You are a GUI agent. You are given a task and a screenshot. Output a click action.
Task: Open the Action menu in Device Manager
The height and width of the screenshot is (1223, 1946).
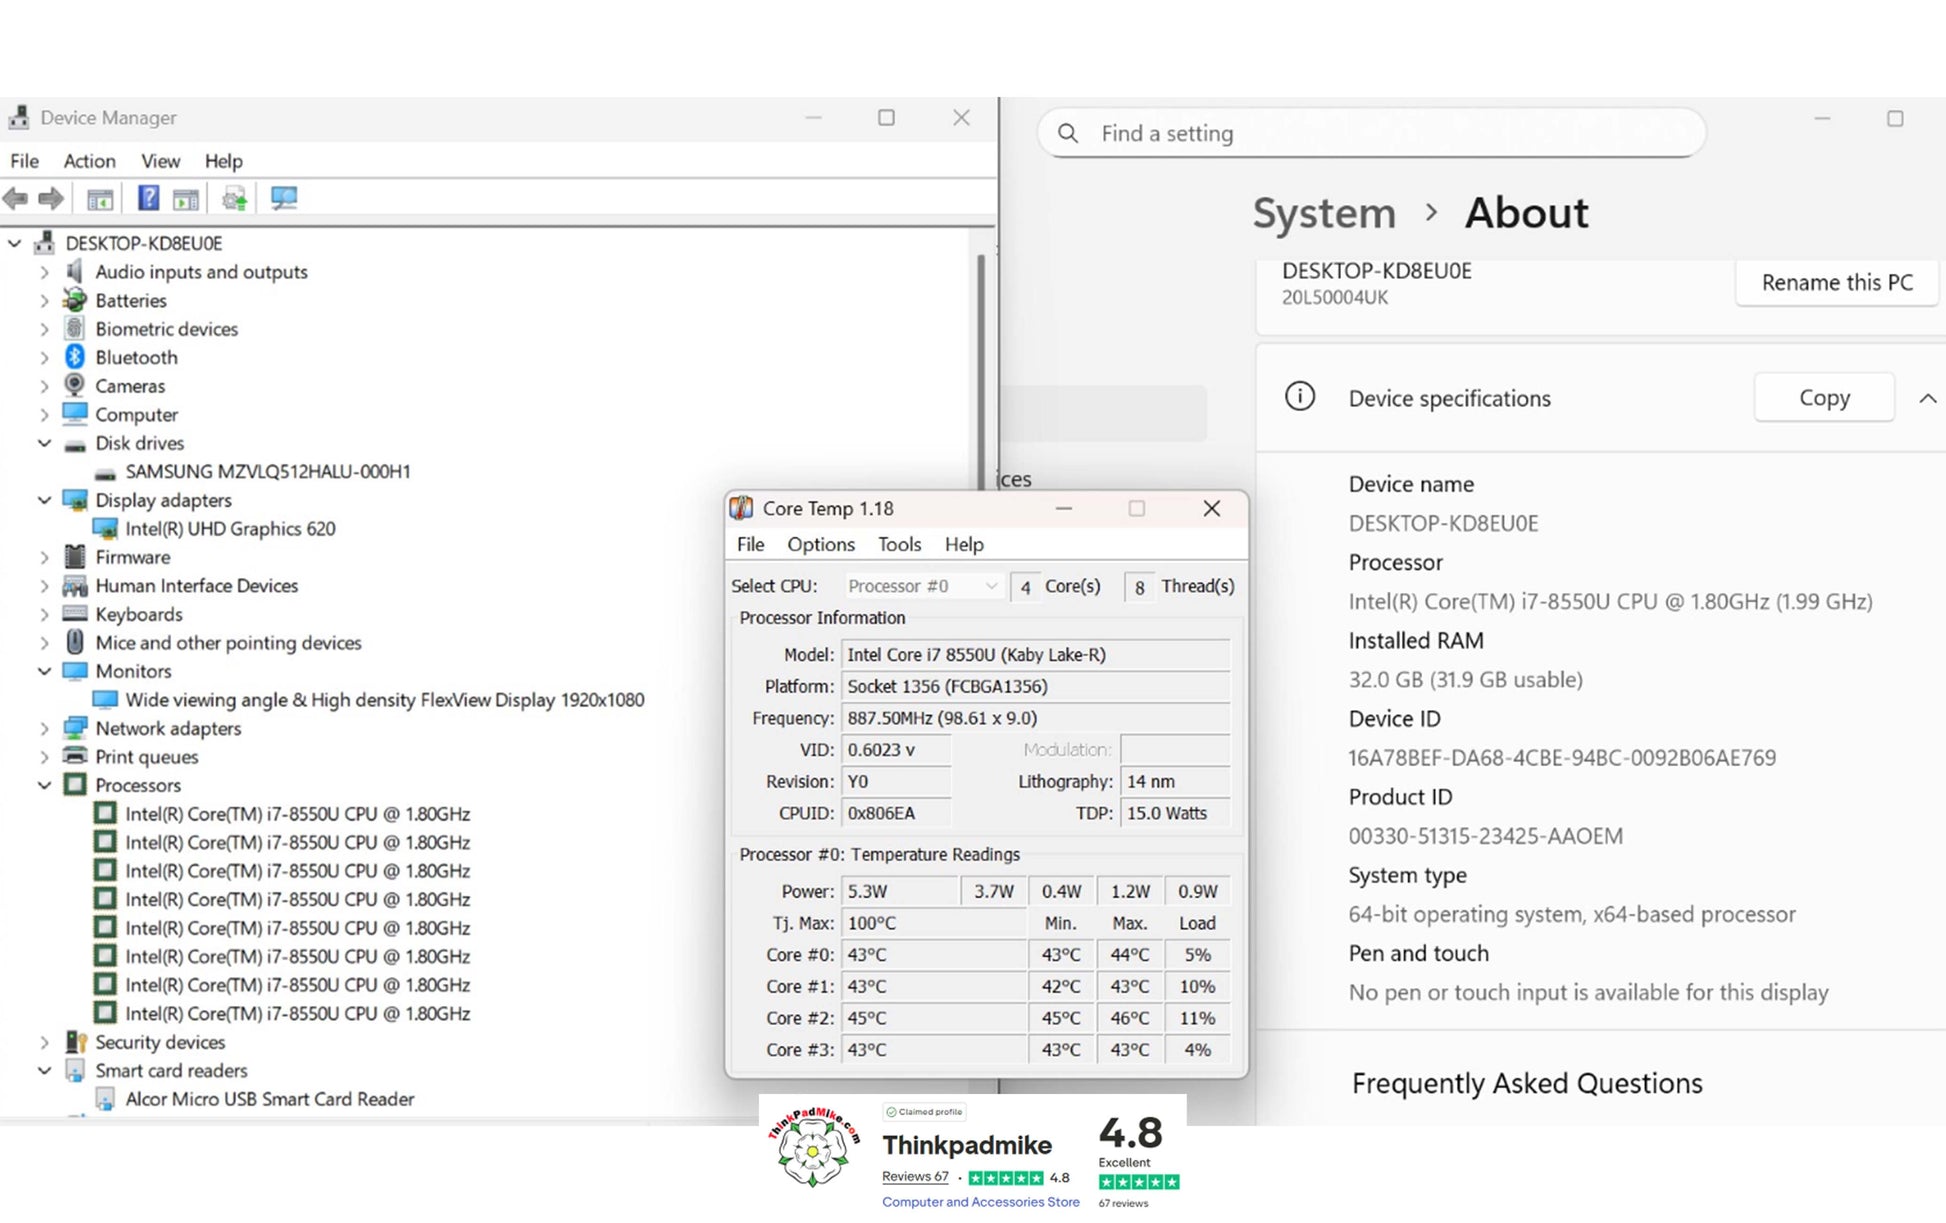coord(89,161)
